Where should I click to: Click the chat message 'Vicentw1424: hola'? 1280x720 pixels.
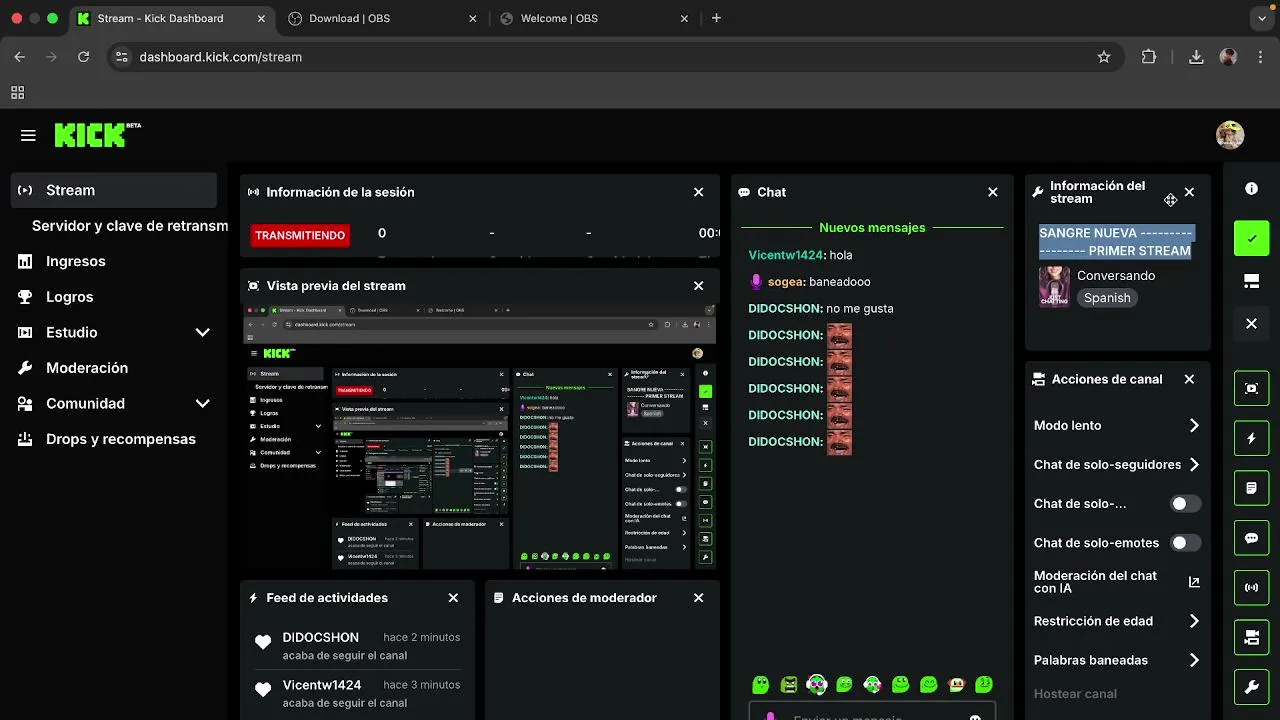point(800,255)
